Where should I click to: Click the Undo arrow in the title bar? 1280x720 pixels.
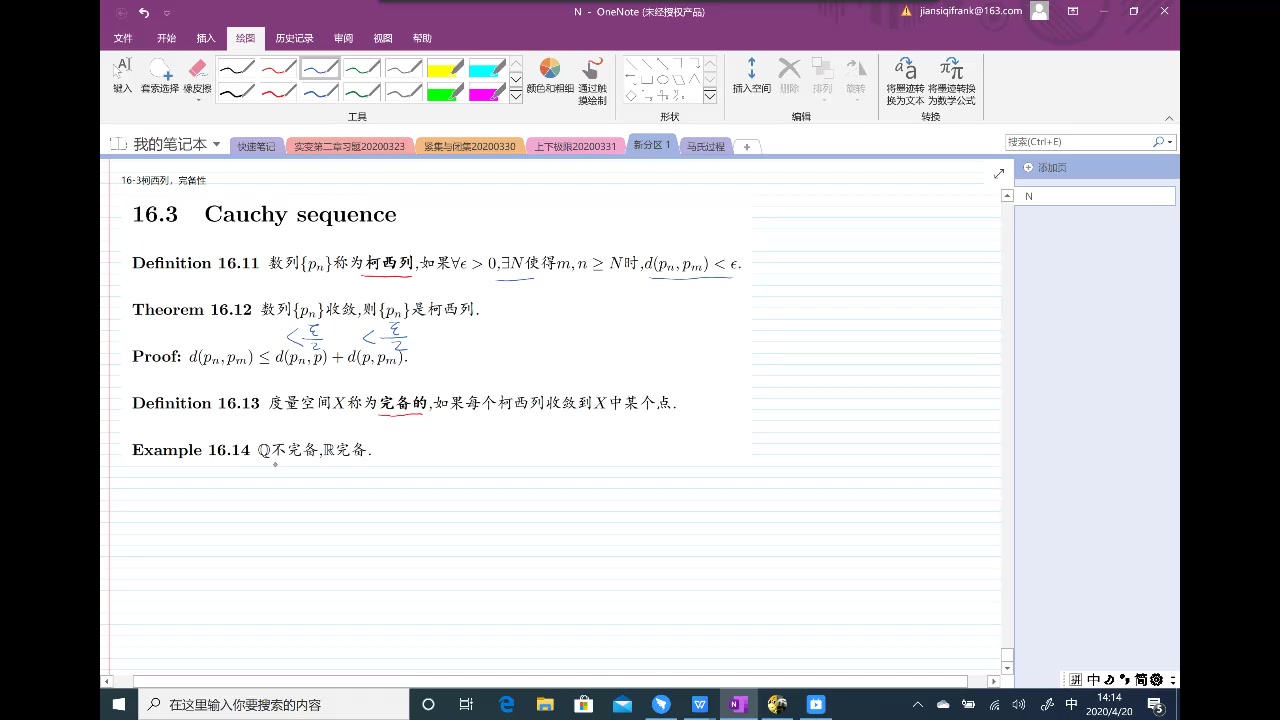click(x=144, y=12)
